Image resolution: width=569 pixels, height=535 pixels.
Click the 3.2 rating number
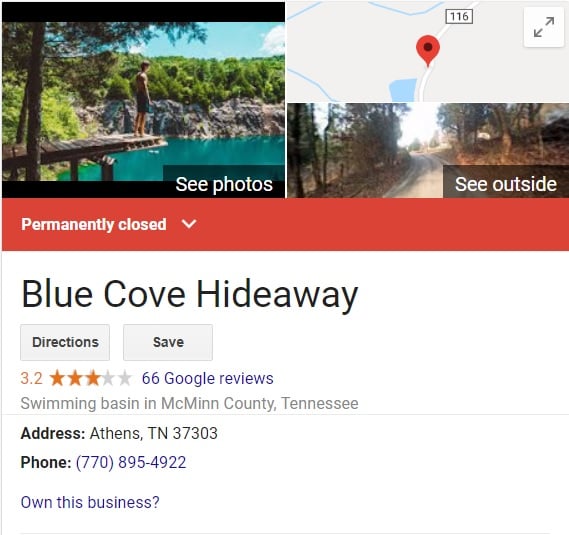32,378
